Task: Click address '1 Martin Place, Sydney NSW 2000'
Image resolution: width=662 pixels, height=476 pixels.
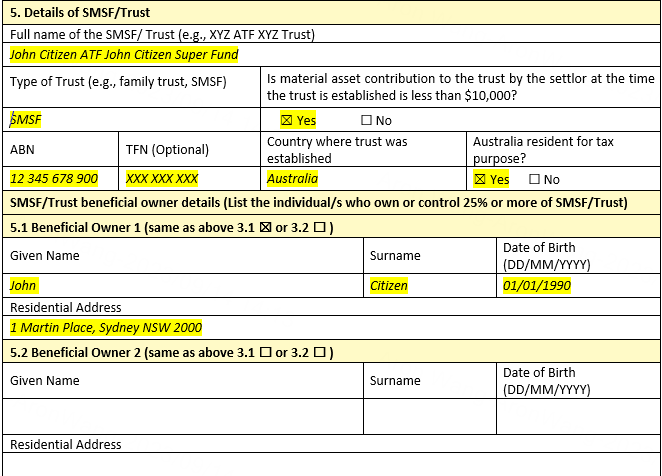Action: coord(106,328)
